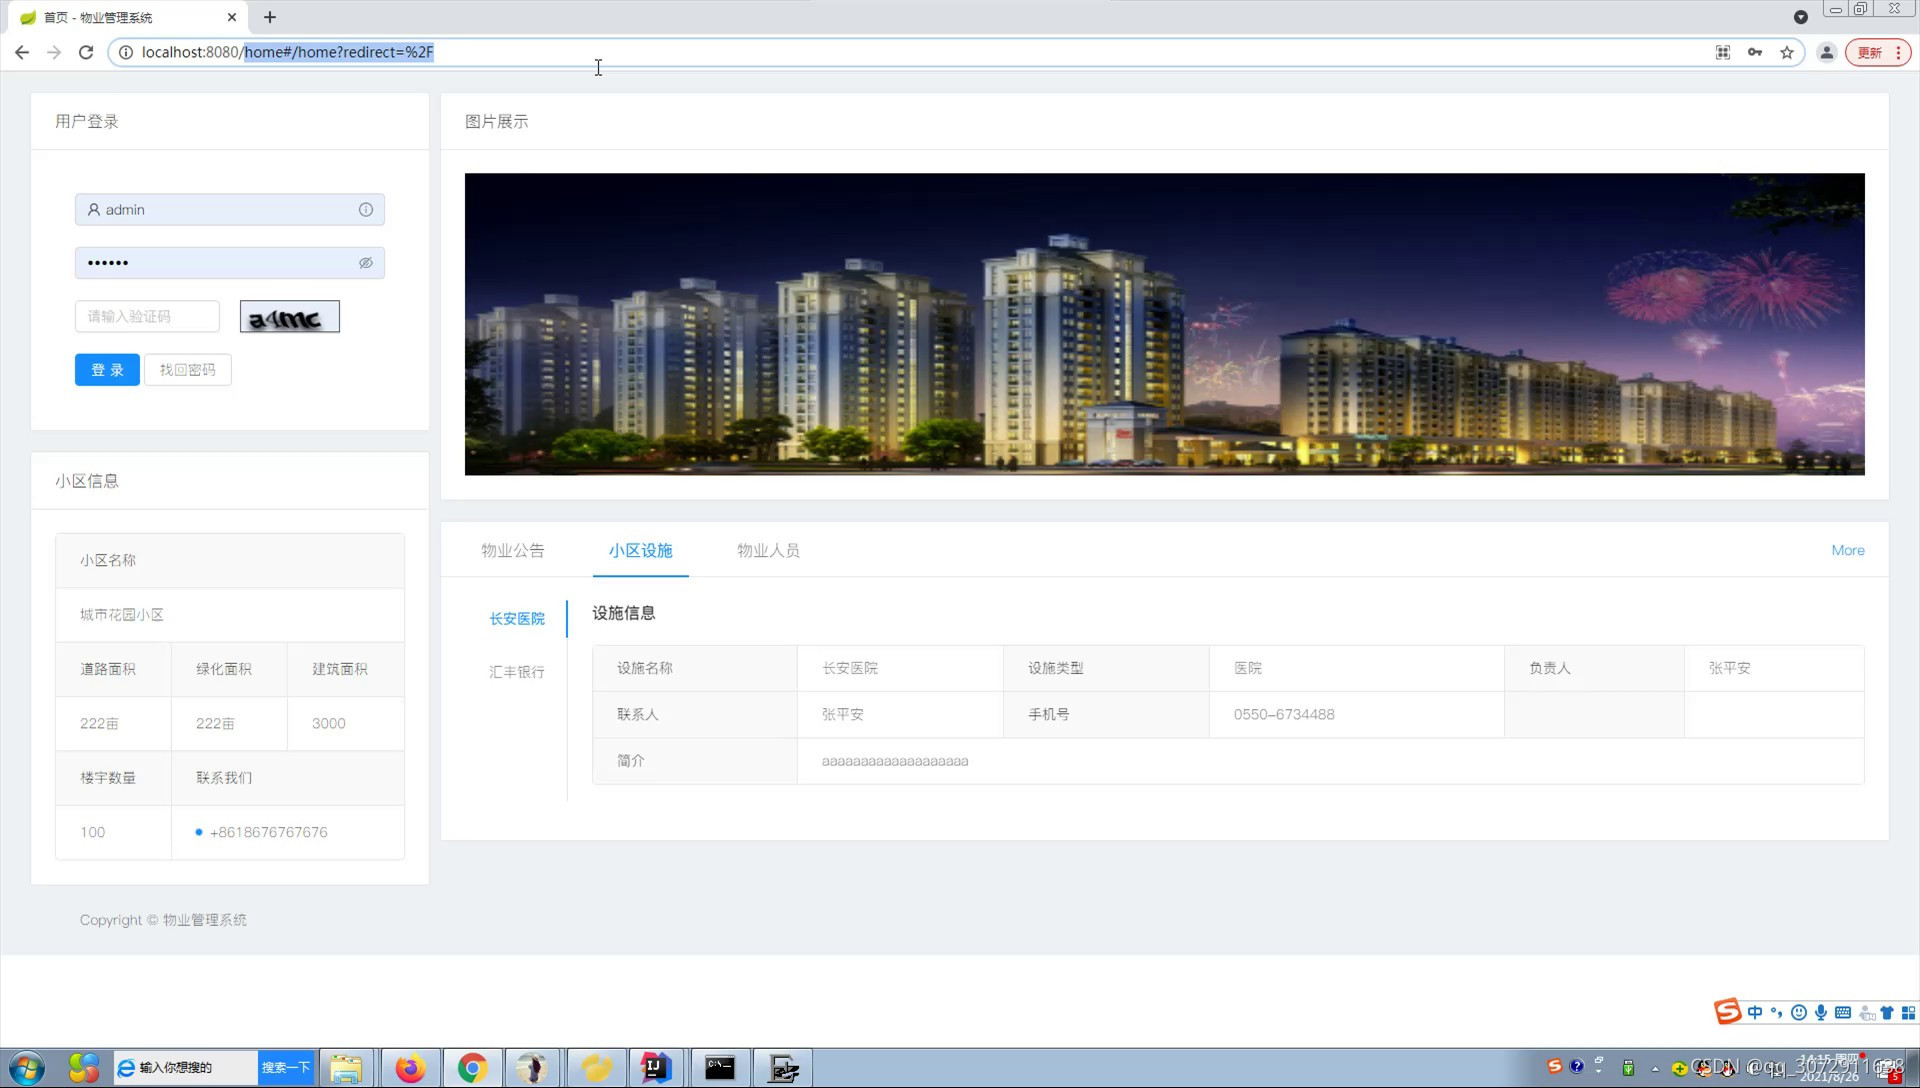
Task: Toggle punctuation mode on Sogou bar
Action: pos(1777,1012)
